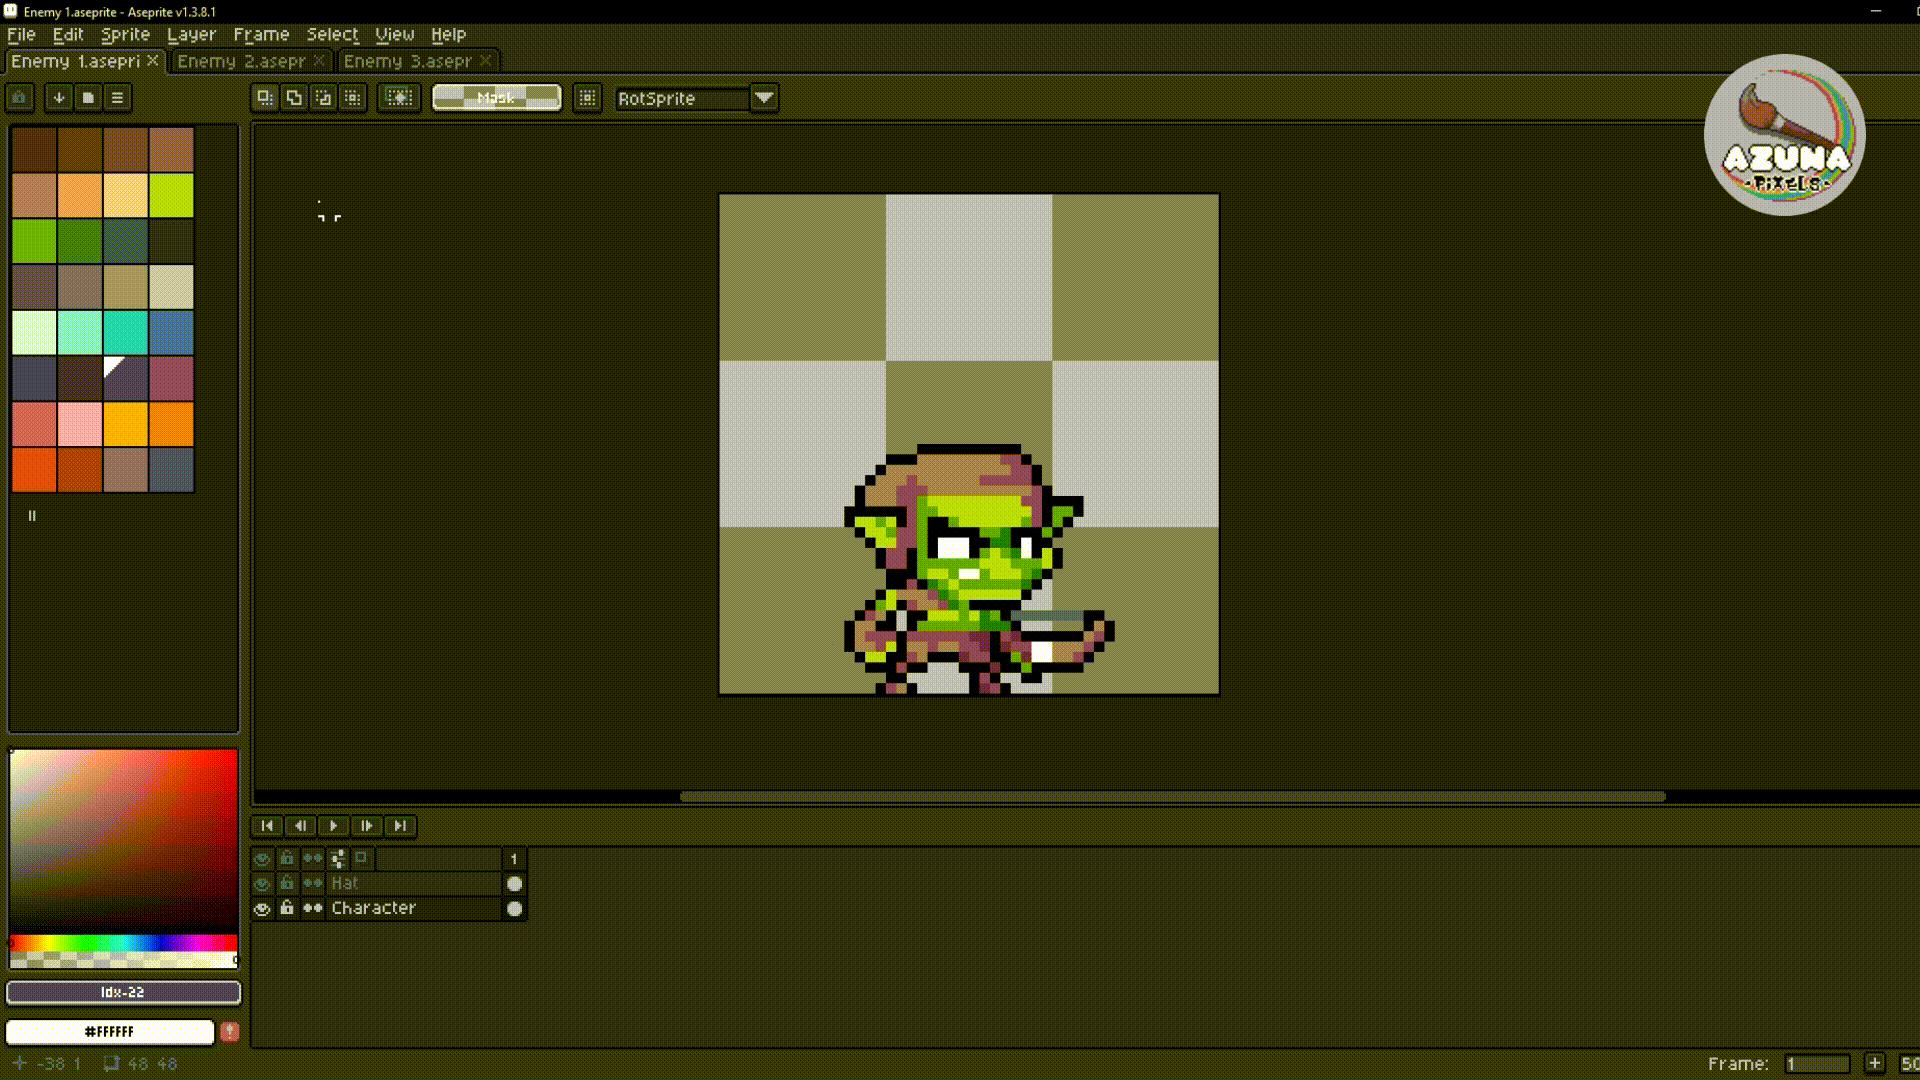This screenshot has height=1080, width=1920.
Task: Click the palette edit lock icon
Action: (19, 98)
